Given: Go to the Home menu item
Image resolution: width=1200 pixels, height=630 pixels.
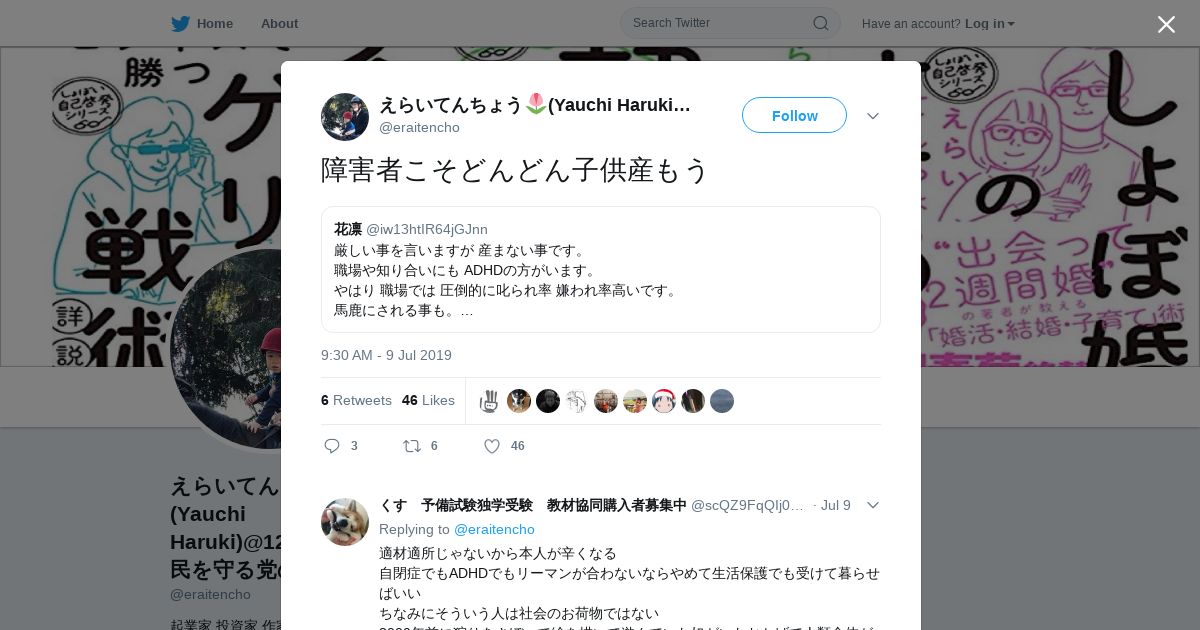Looking at the screenshot, I should (x=215, y=23).
